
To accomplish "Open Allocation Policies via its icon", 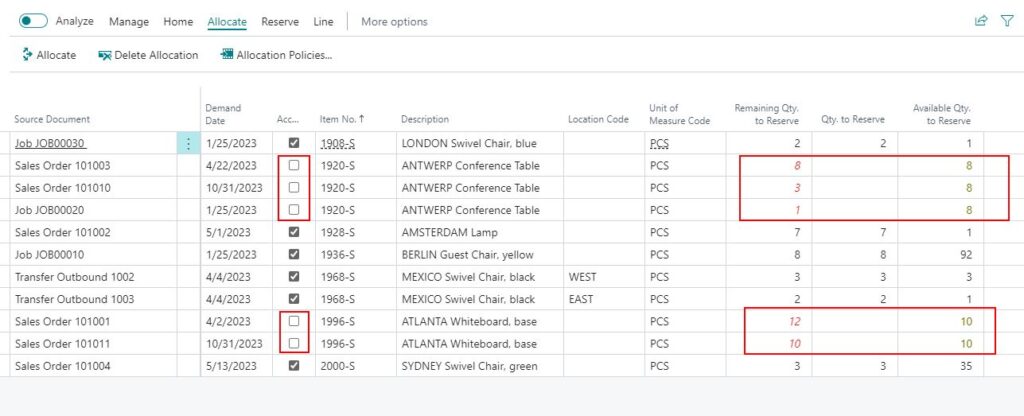I will click(227, 55).
